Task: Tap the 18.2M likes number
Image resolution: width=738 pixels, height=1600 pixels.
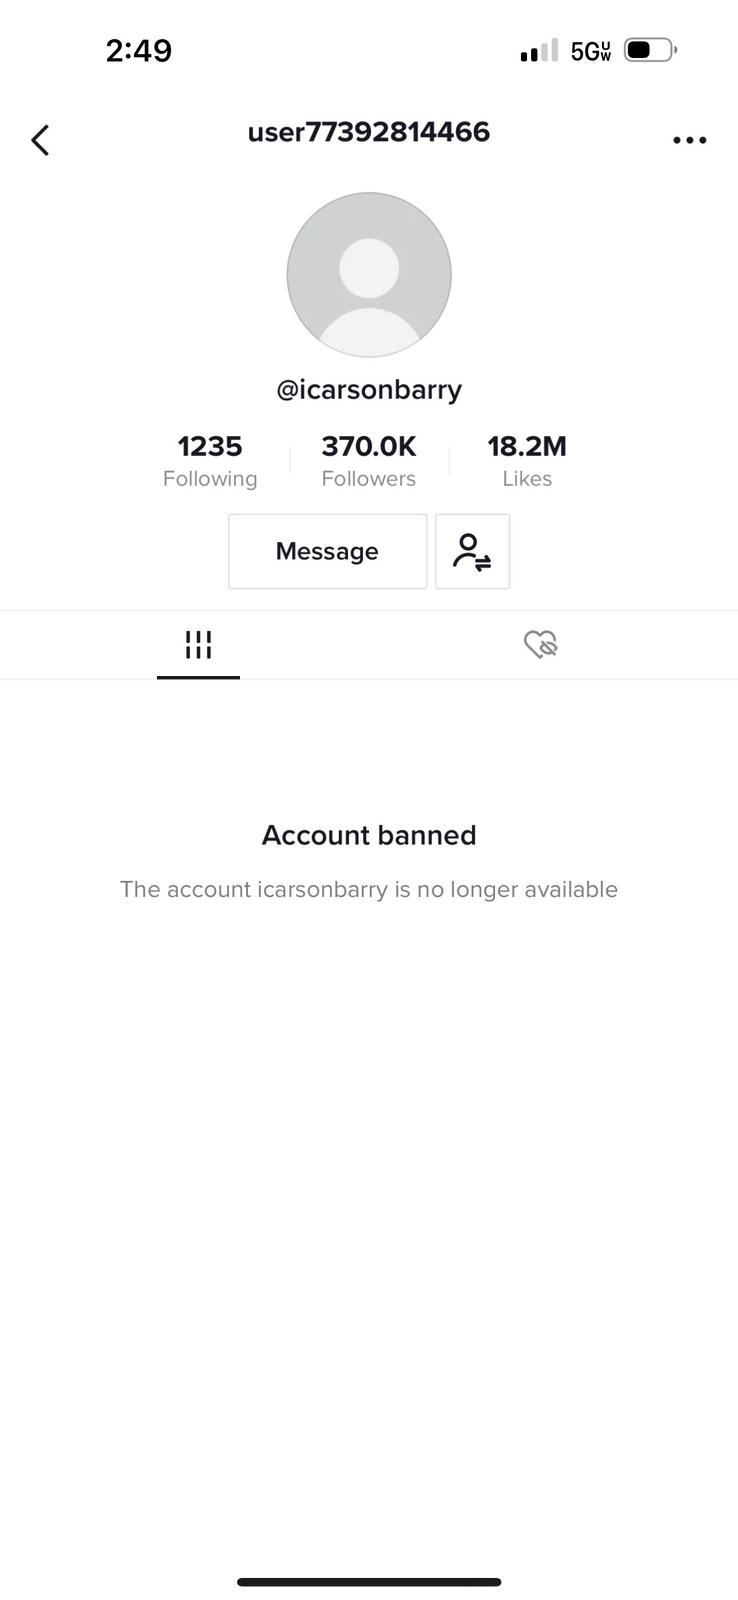Action: [527, 446]
